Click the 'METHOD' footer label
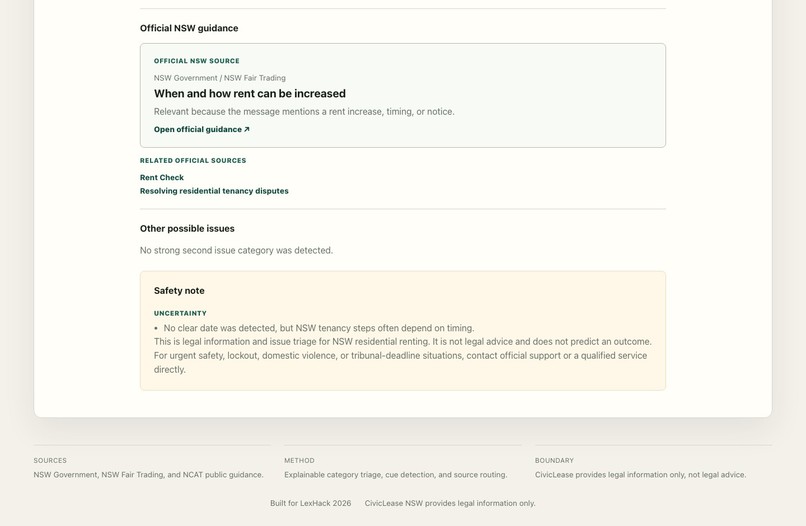The image size is (806, 526). click(x=299, y=461)
